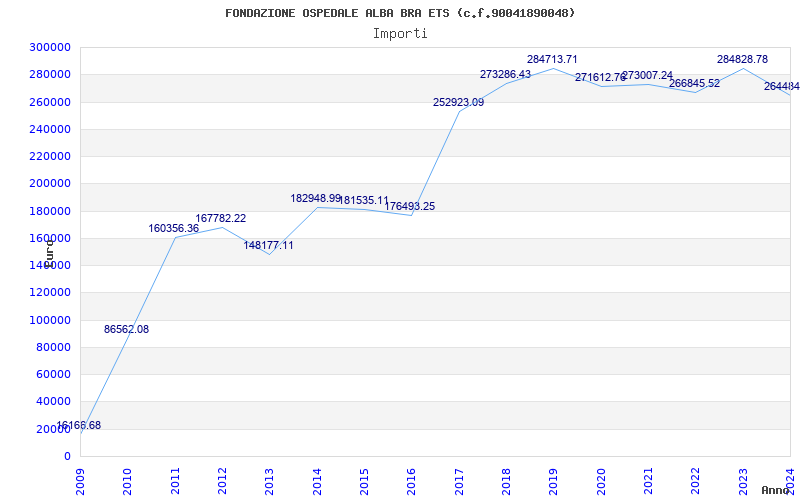Click the value 273286.43
This screenshot has width=800, height=500.
click(x=506, y=74)
